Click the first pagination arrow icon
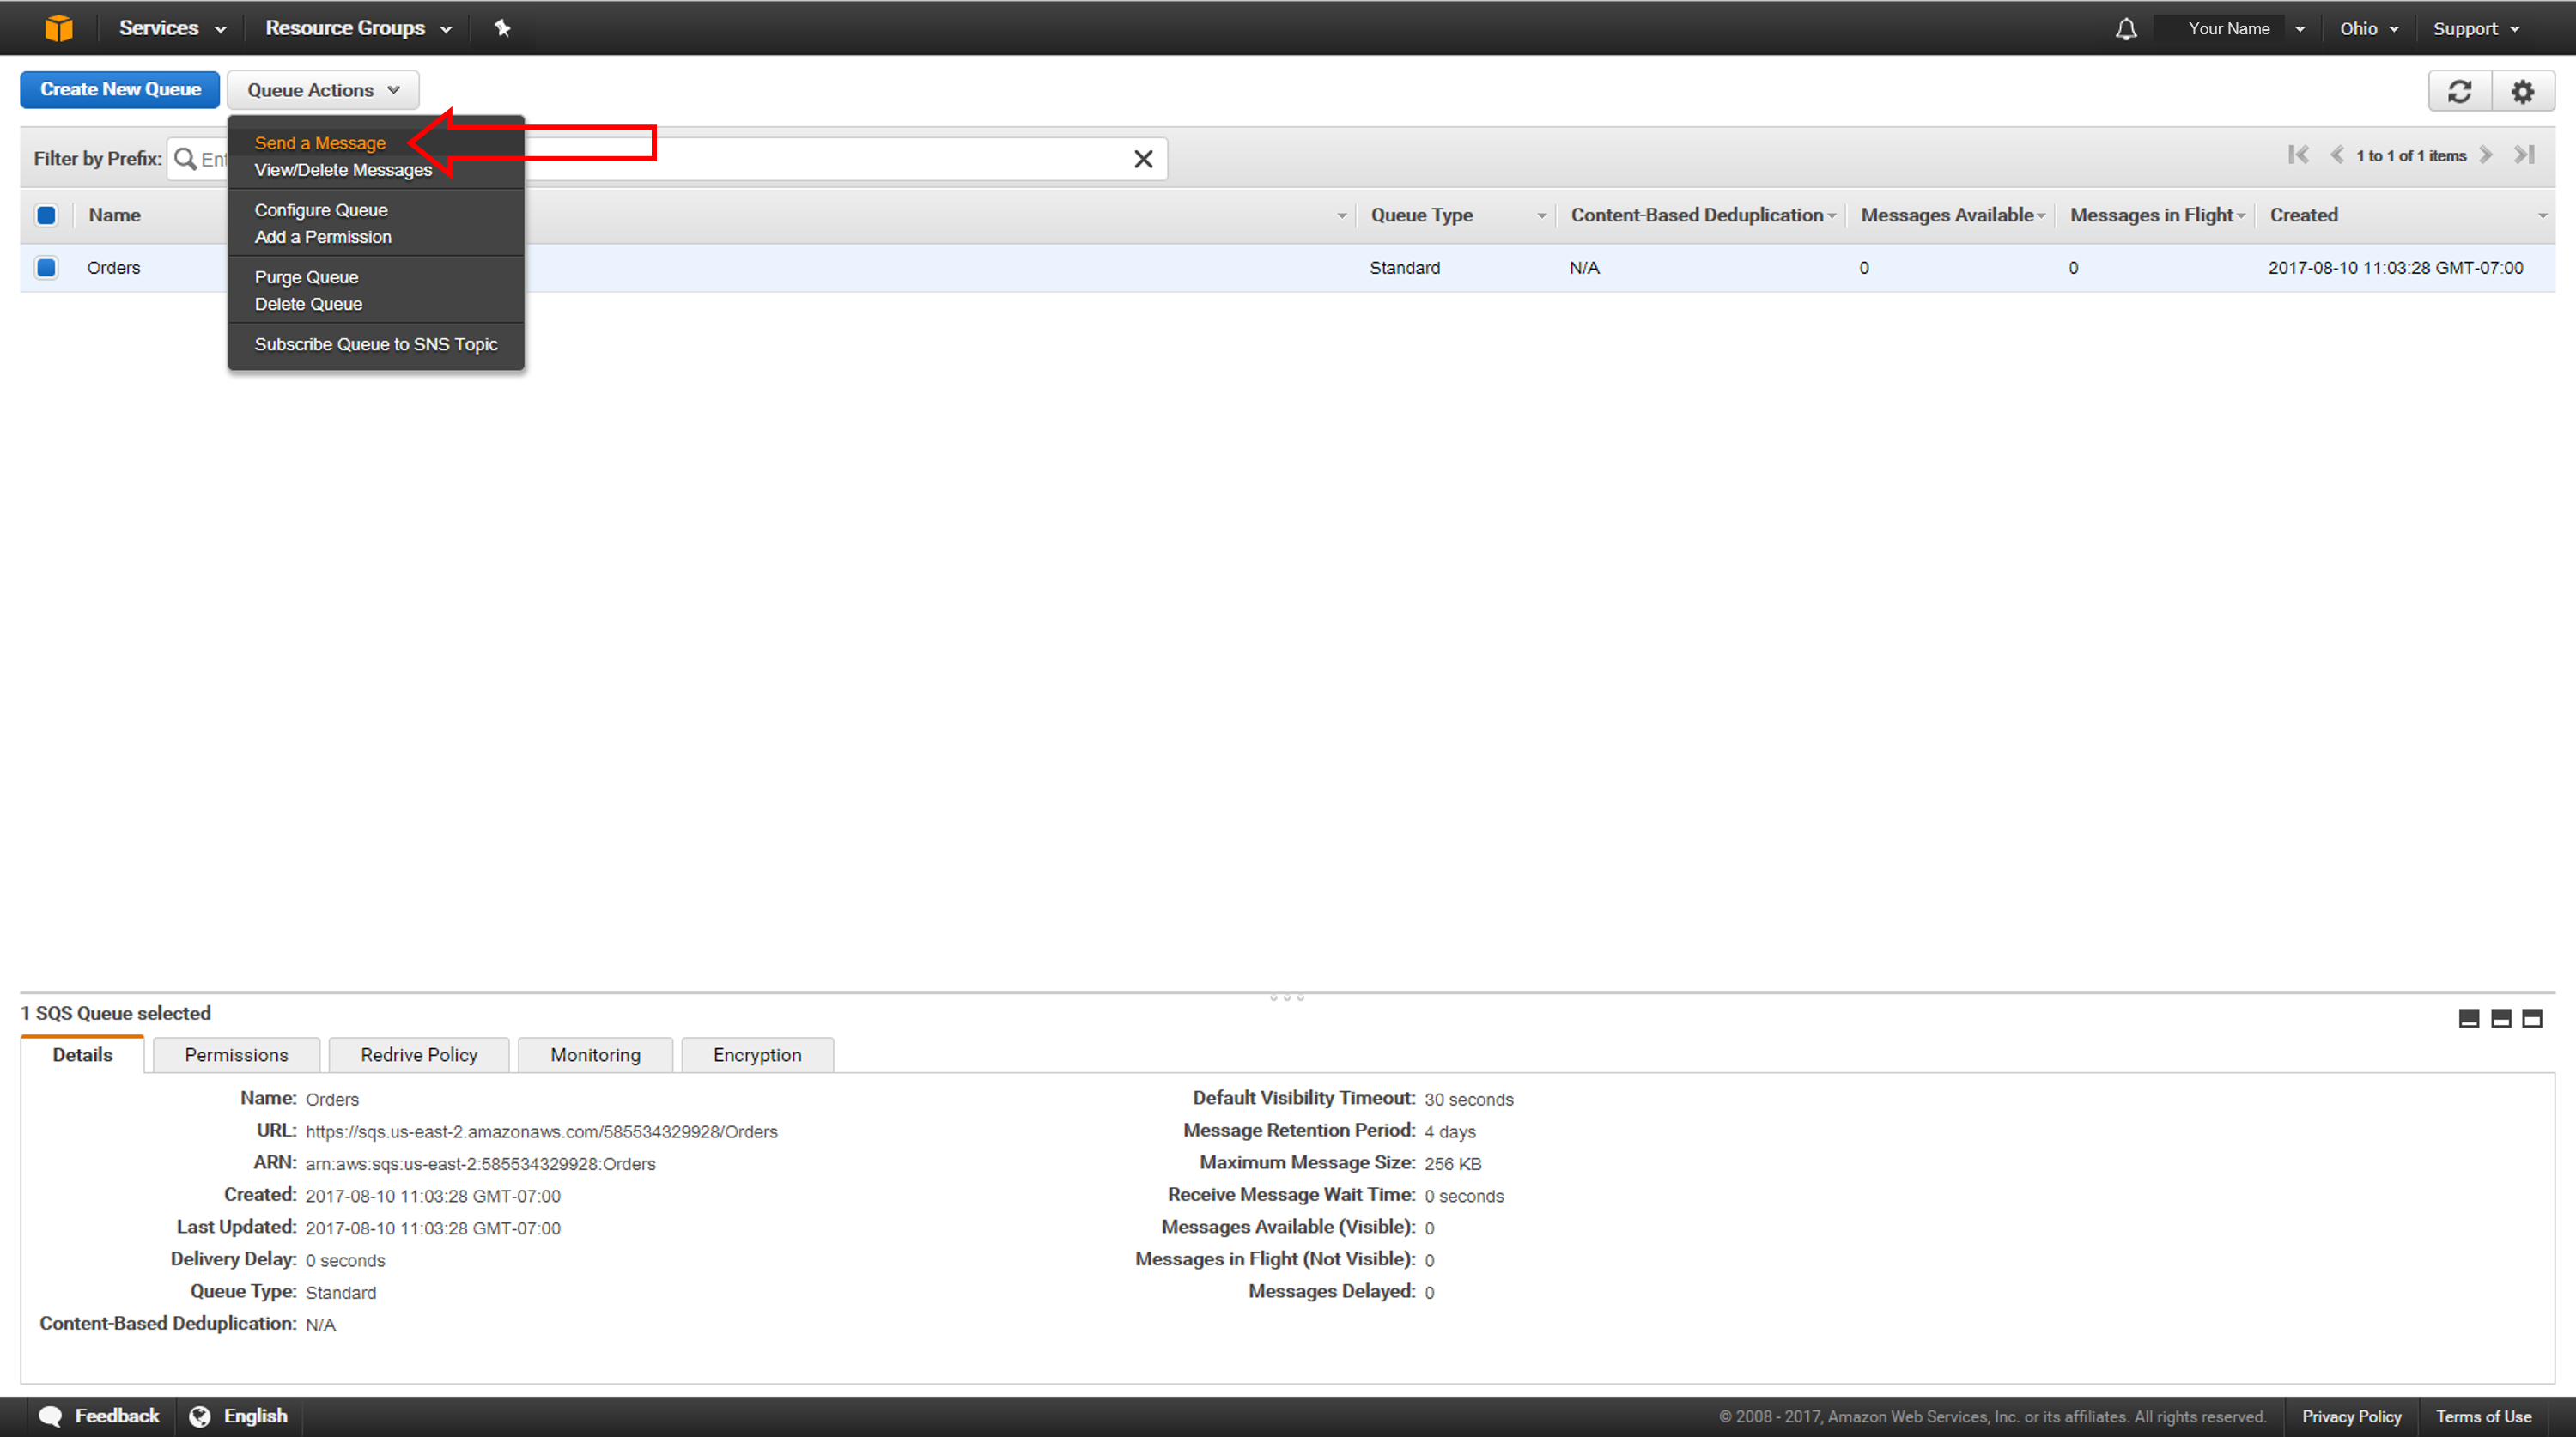The width and height of the screenshot is (2576, 1437). coord(2294,157)
